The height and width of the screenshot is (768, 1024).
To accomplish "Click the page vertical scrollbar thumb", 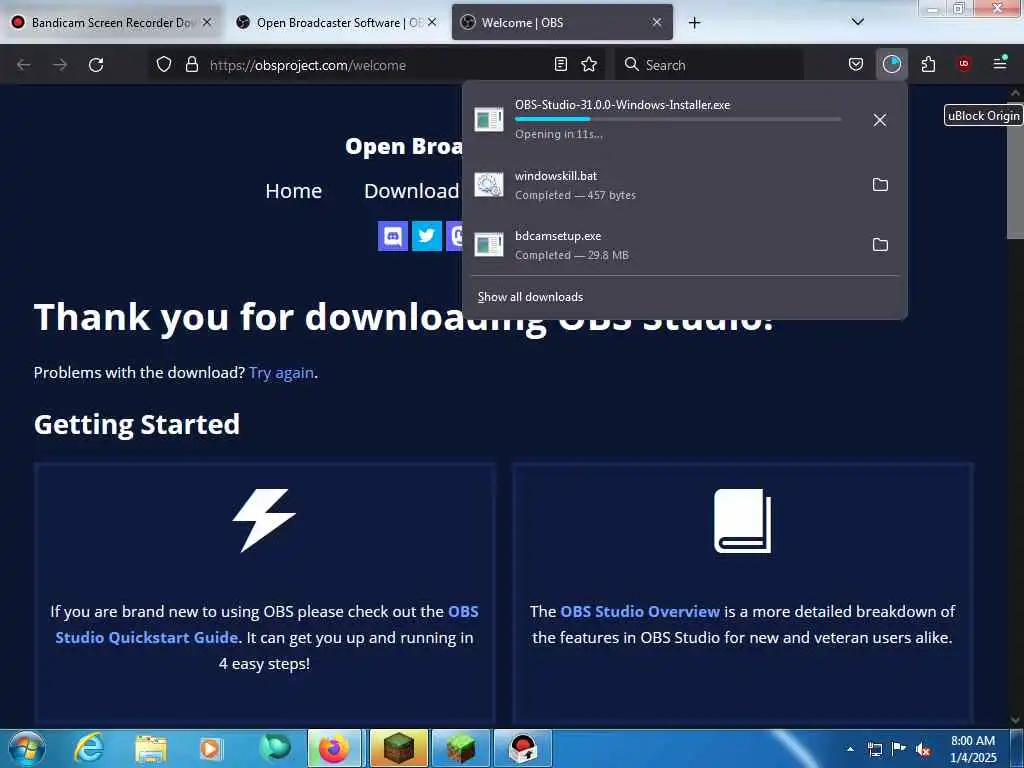I will coord(1015,170).
